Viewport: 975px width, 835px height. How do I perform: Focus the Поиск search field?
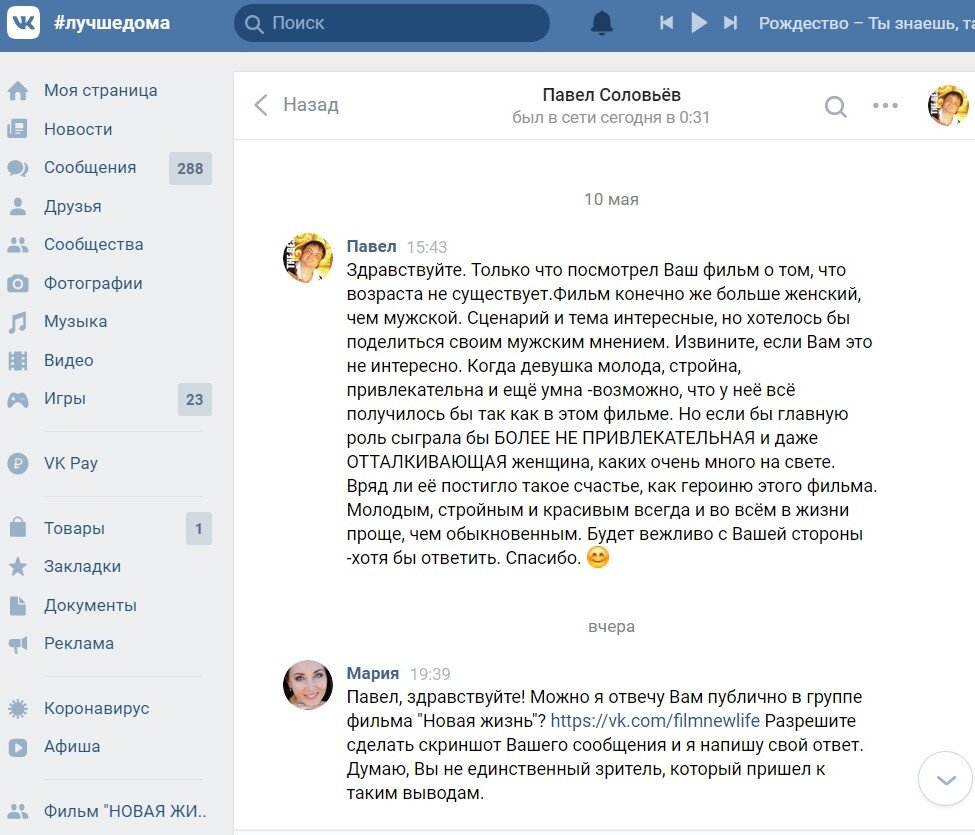tap(392, 23)
